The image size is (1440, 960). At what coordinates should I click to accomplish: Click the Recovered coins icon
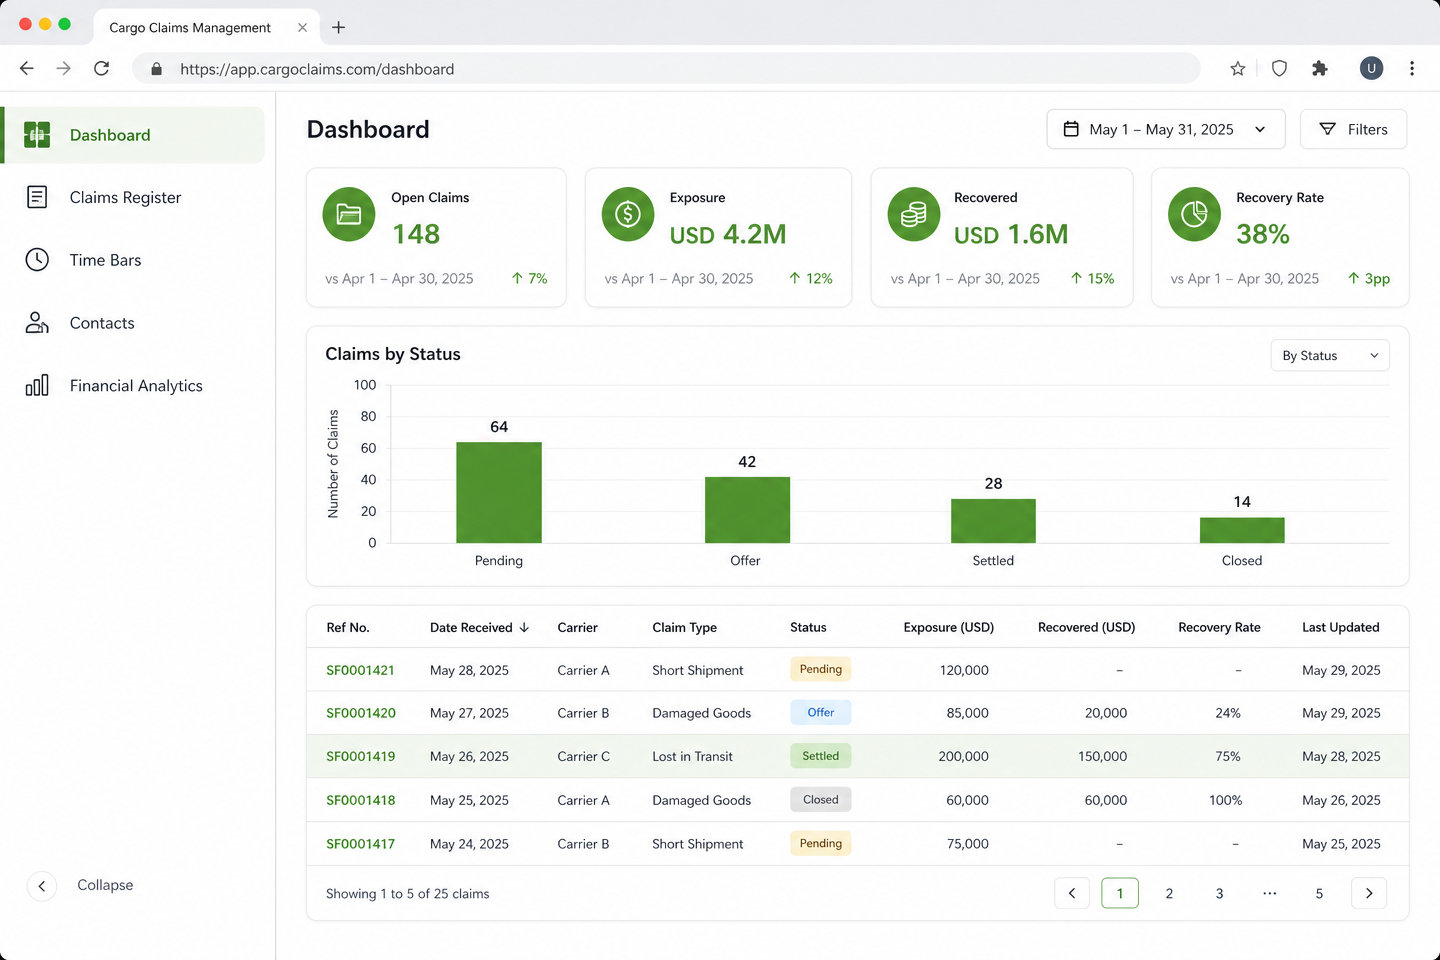[914, 214]
